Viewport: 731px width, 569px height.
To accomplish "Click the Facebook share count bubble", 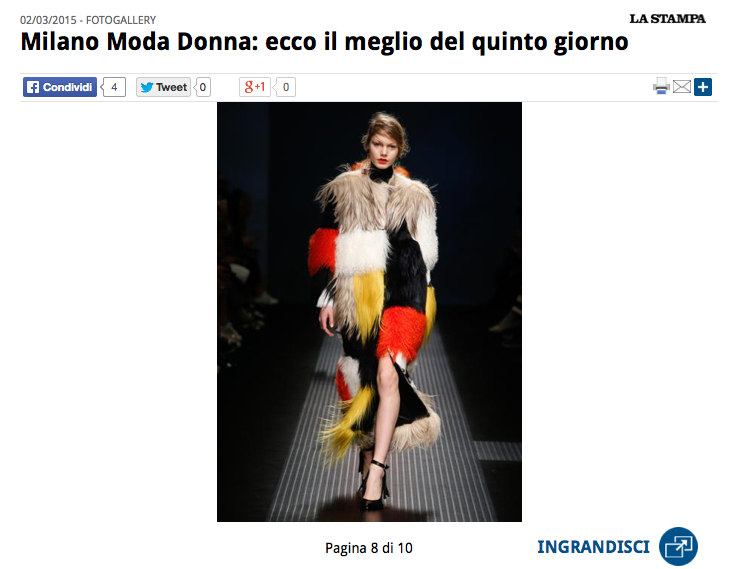I will point(113,87).
